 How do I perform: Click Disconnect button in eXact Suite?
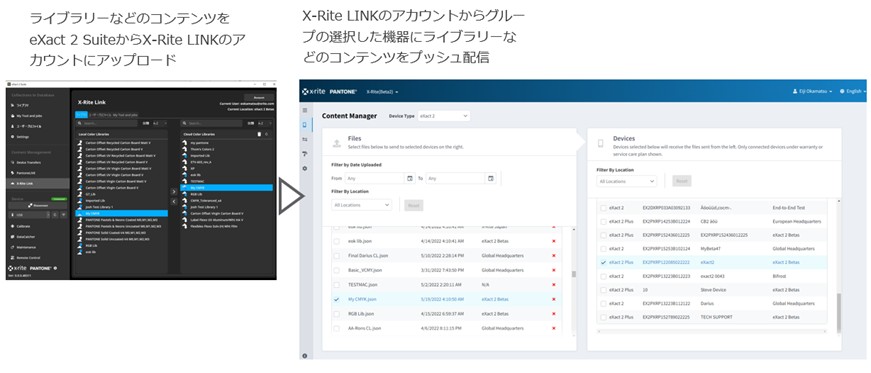click(x=38, y=205)
